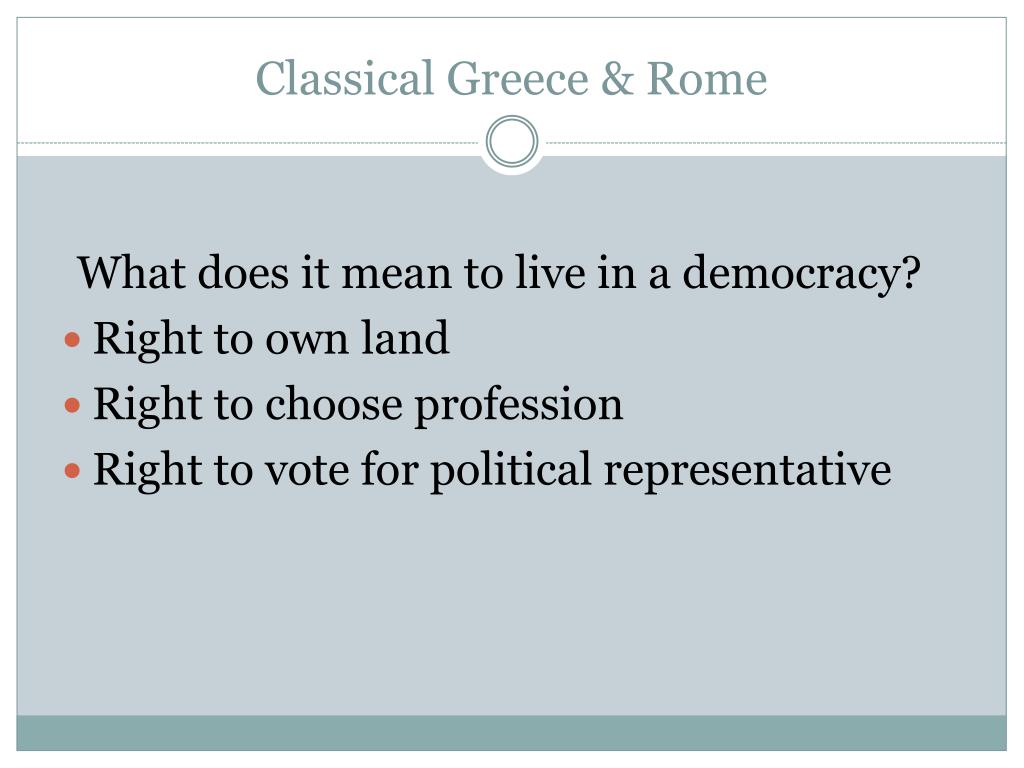The width and height of the screenshot is (1024, 768).
Task: Click the circle ornament below the title
Action: pyautogui.click(x=512, y=141)
